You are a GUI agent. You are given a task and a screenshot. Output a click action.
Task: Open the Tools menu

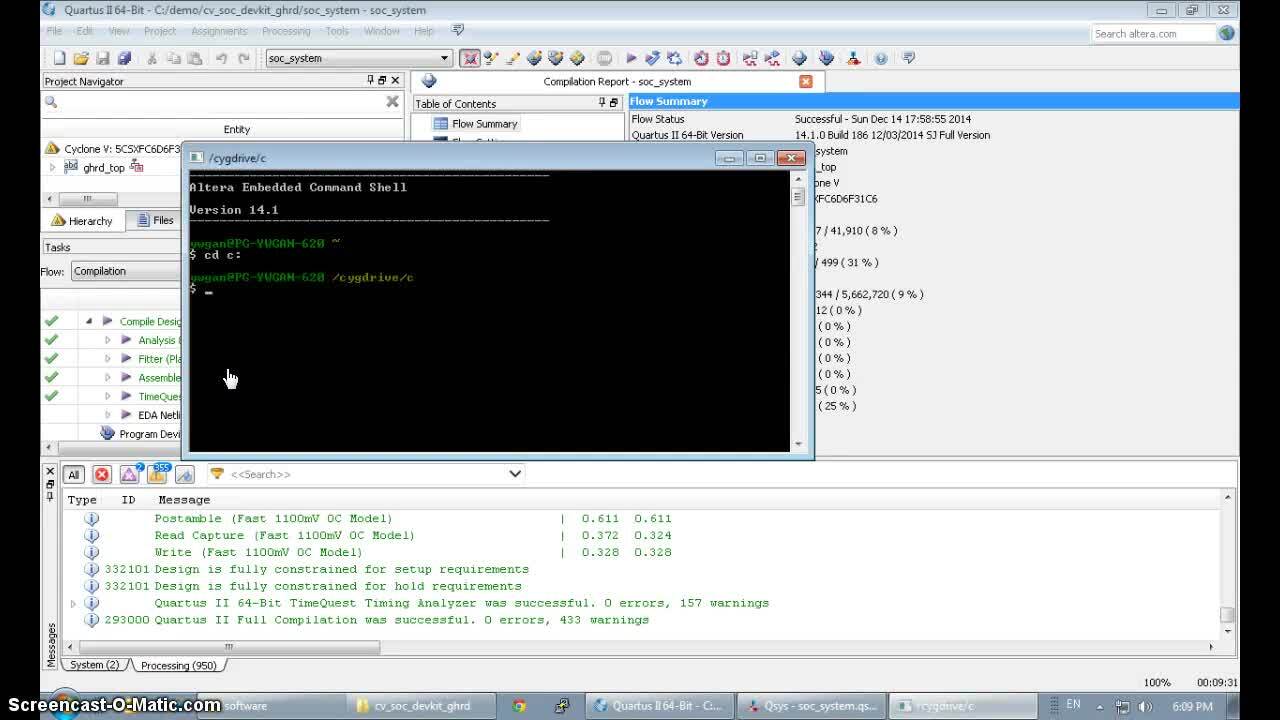(337, 31)
